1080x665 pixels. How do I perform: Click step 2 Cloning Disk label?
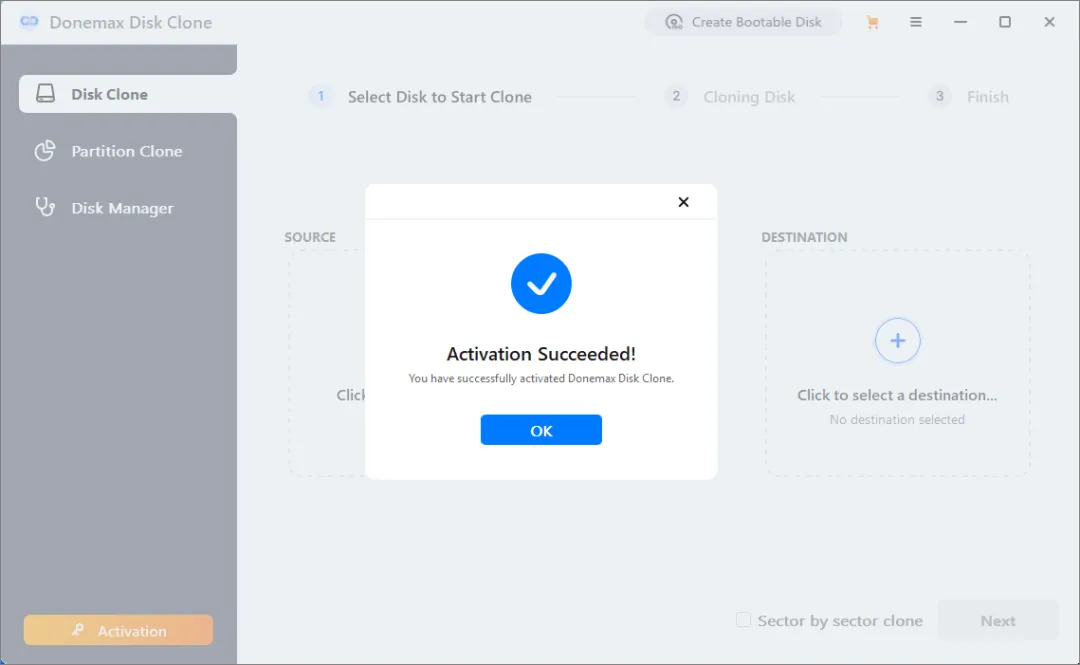tap(749, 97)
